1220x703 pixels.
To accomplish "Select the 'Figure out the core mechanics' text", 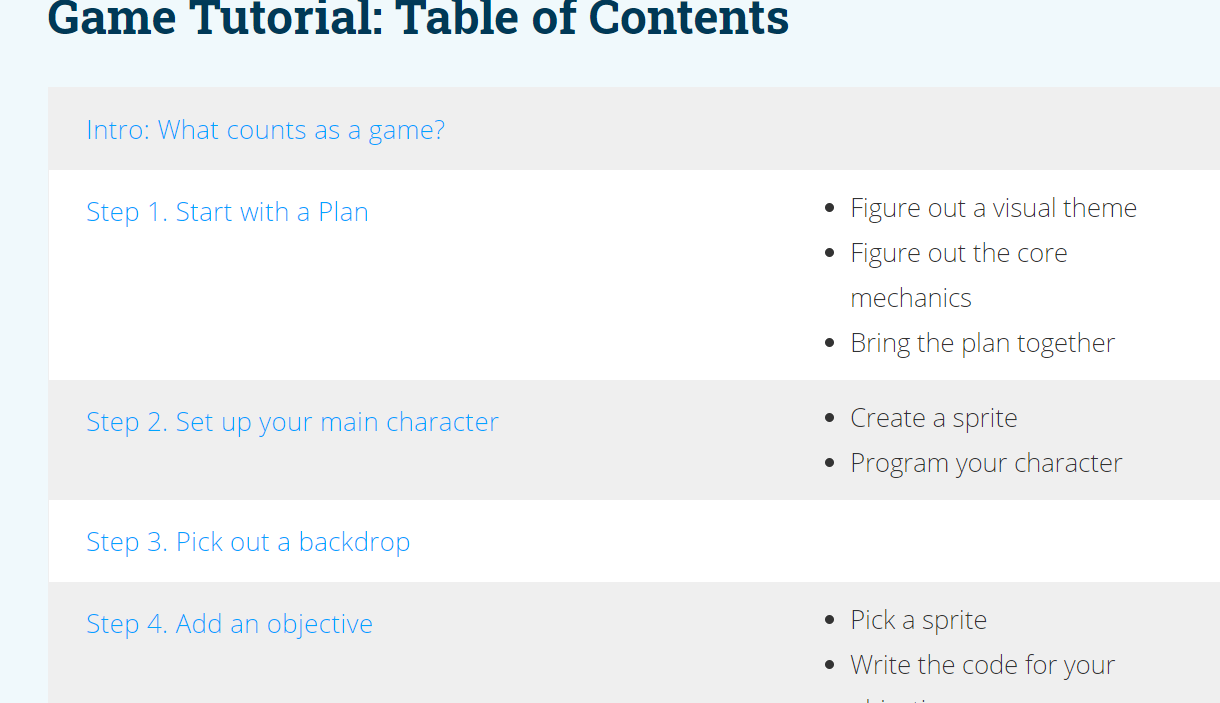I will pyautogui.click(x=958, y=275).
